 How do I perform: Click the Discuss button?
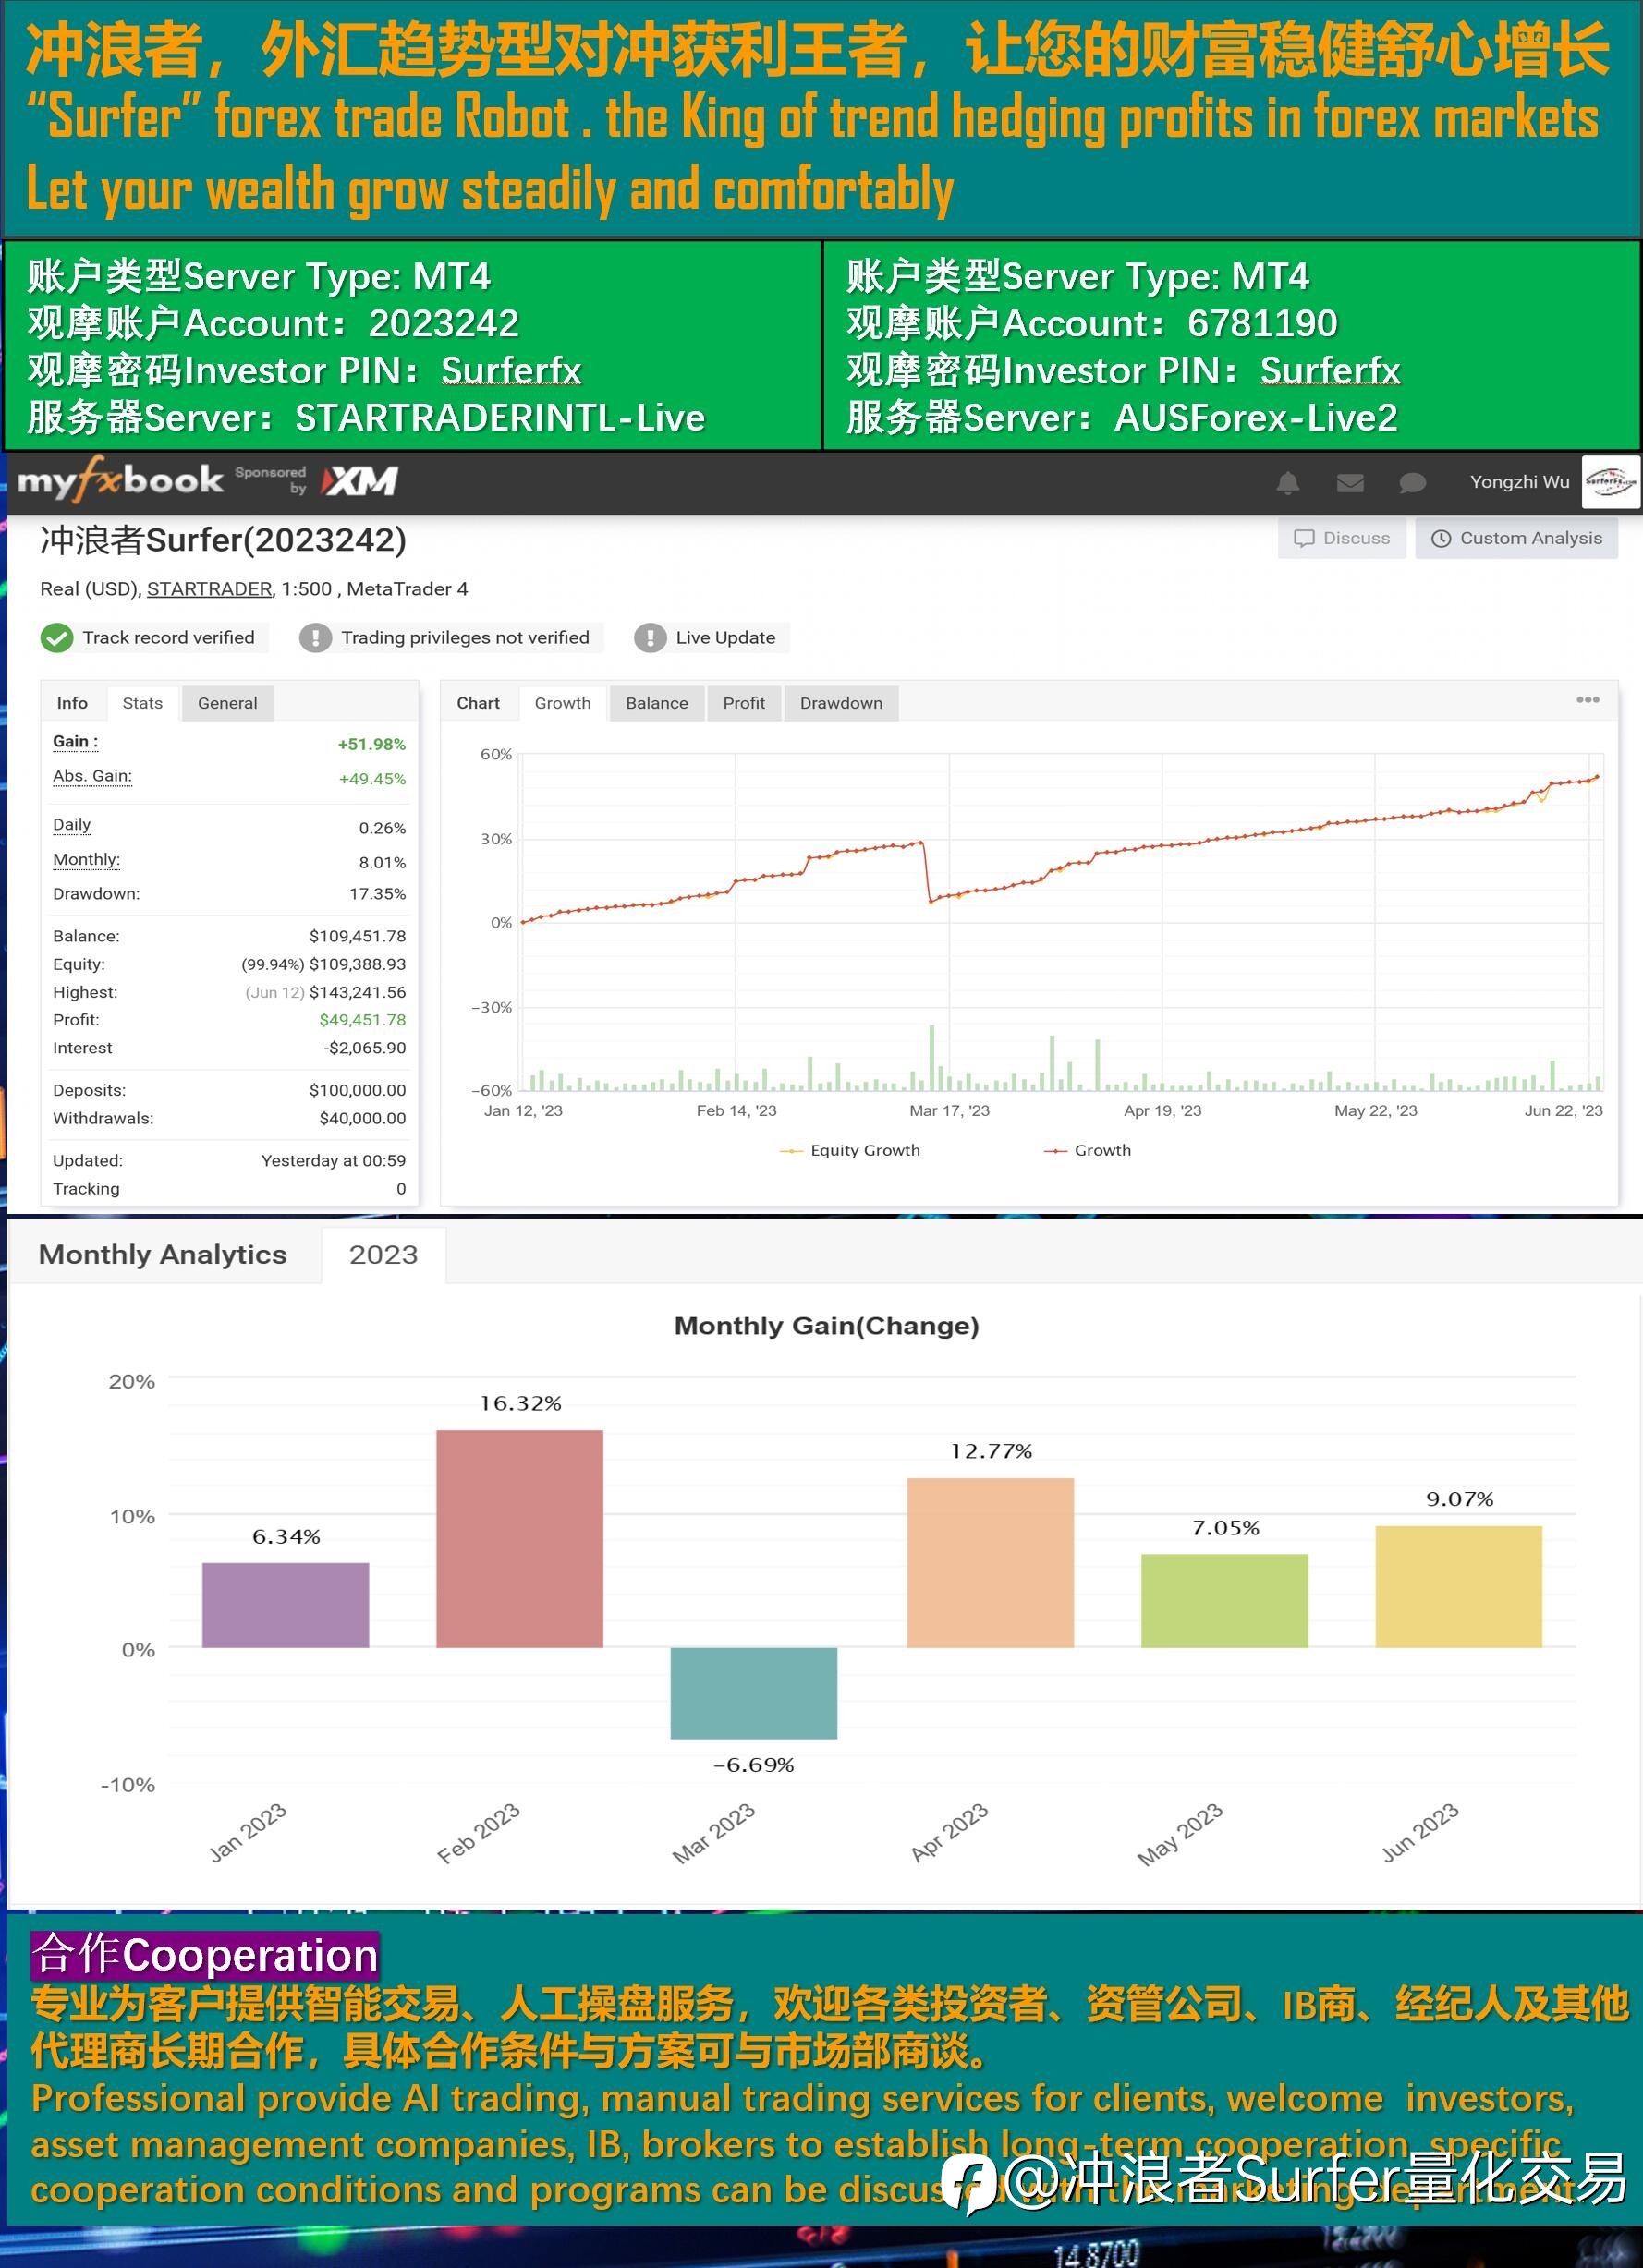tap(1342, 538)
